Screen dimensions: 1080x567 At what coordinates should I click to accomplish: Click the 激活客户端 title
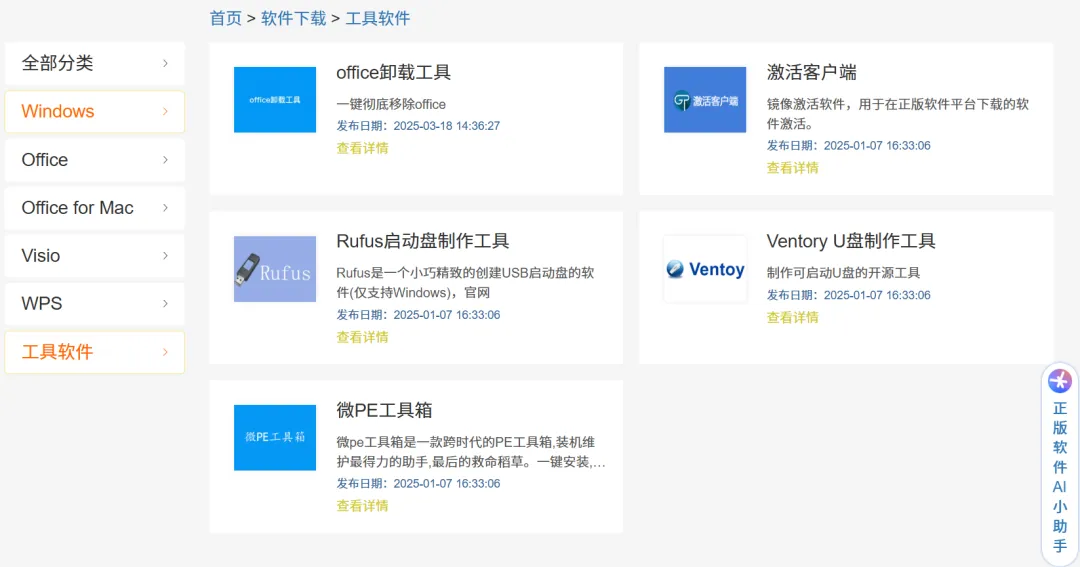[811, 72]
